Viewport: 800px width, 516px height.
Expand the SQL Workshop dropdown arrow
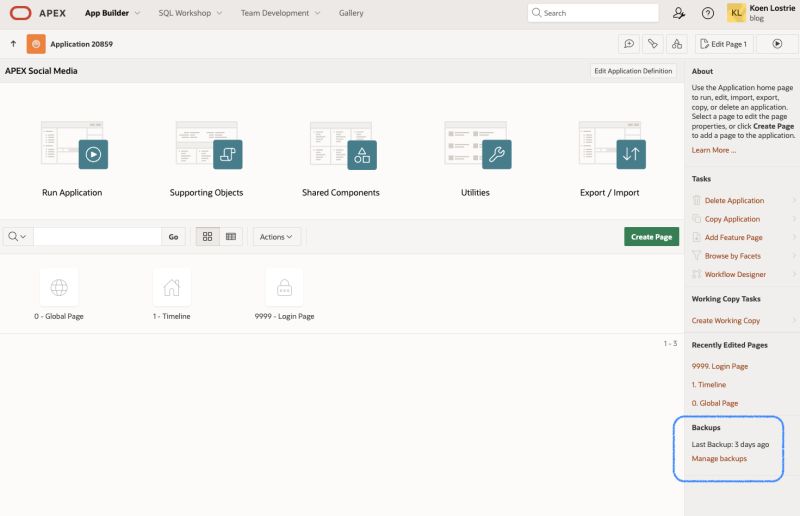219,13
